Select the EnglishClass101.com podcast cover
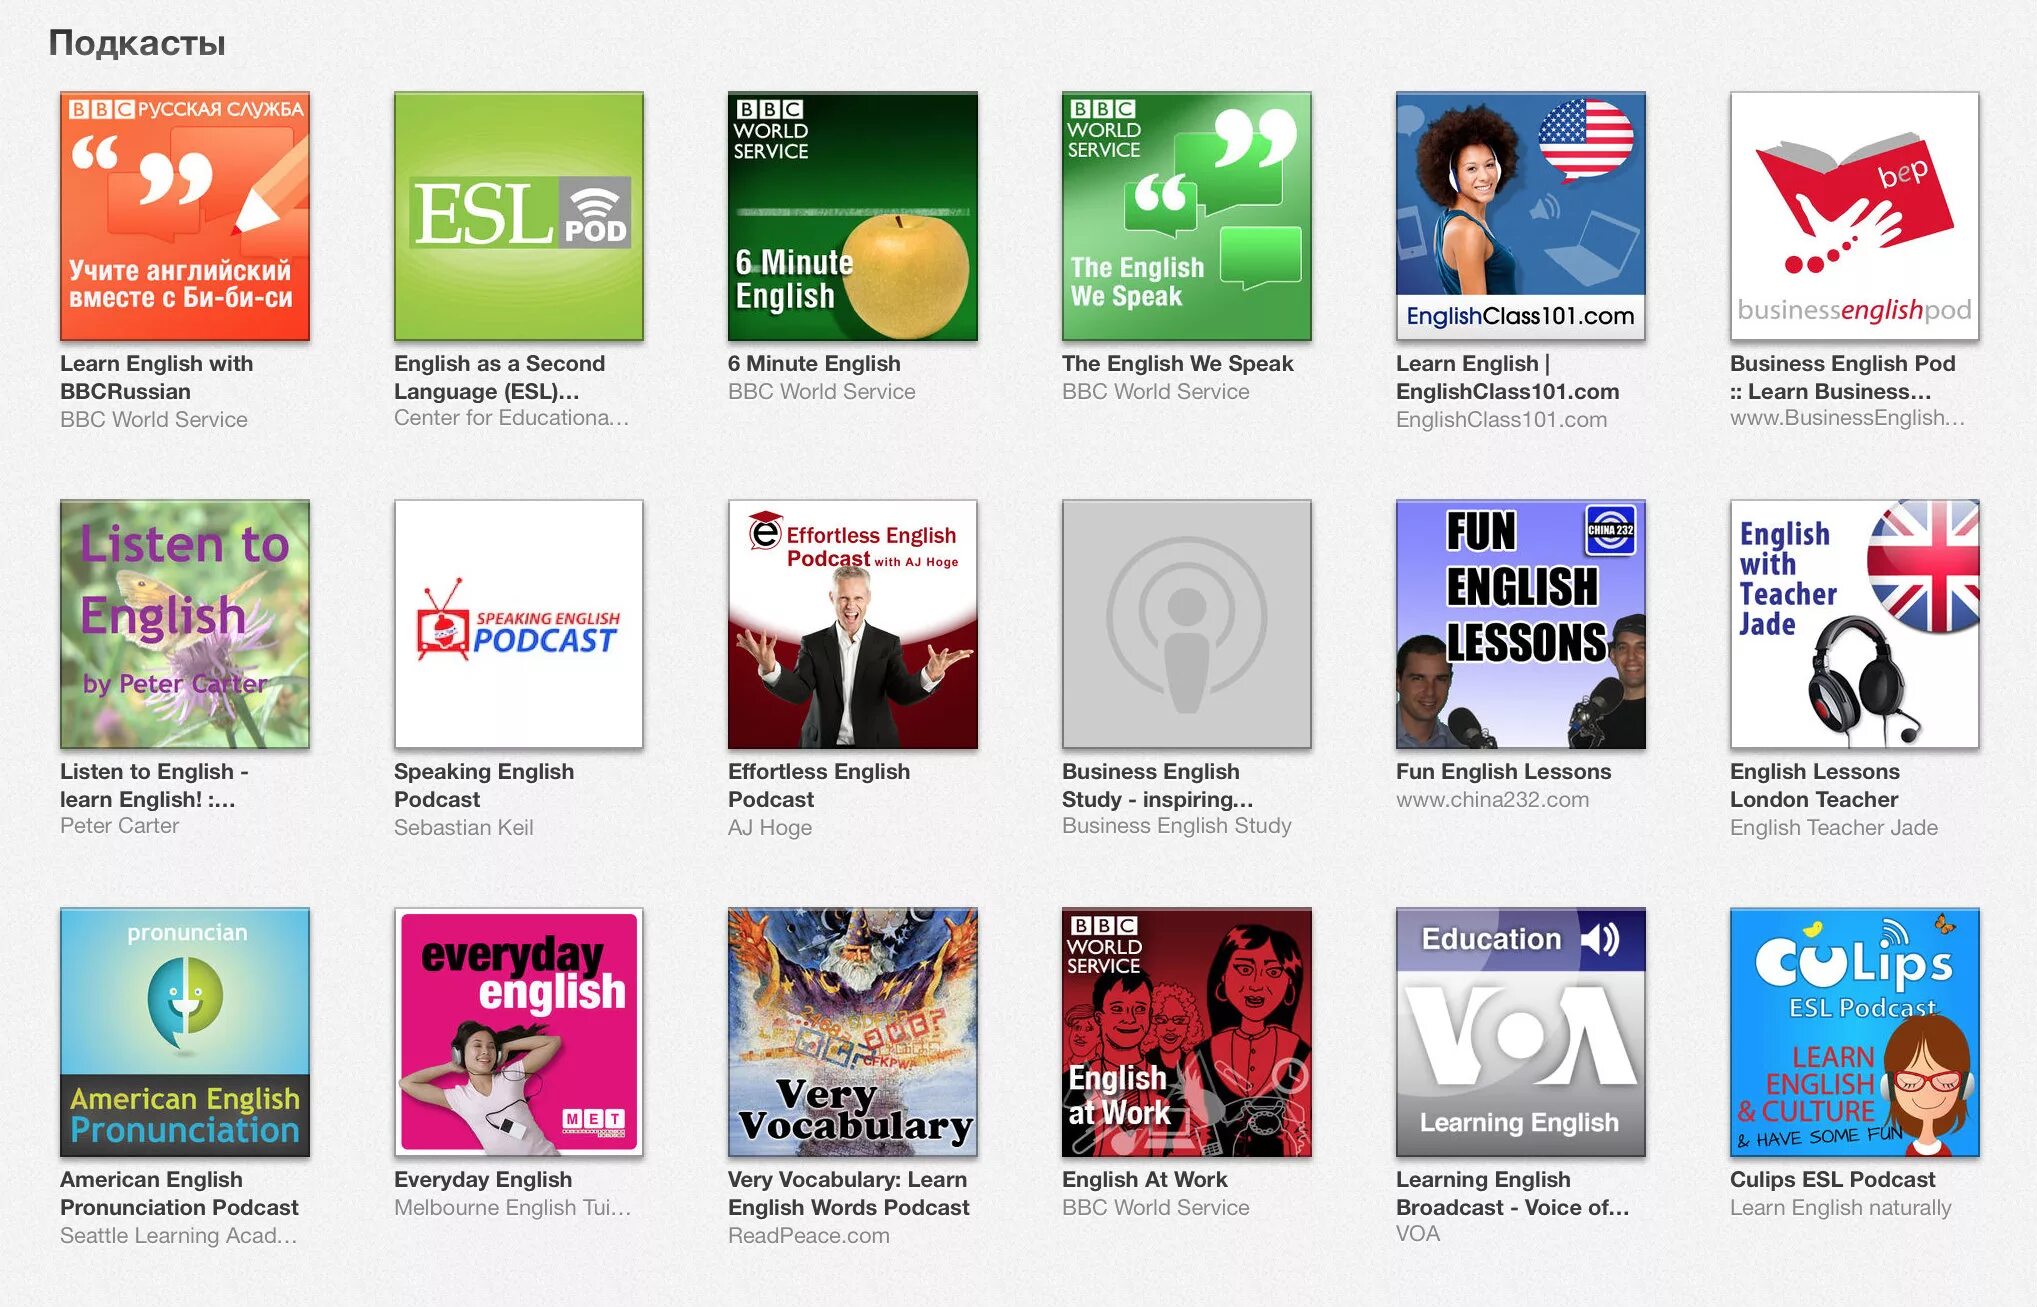 pyautogui.click(x=1520, y=216)
